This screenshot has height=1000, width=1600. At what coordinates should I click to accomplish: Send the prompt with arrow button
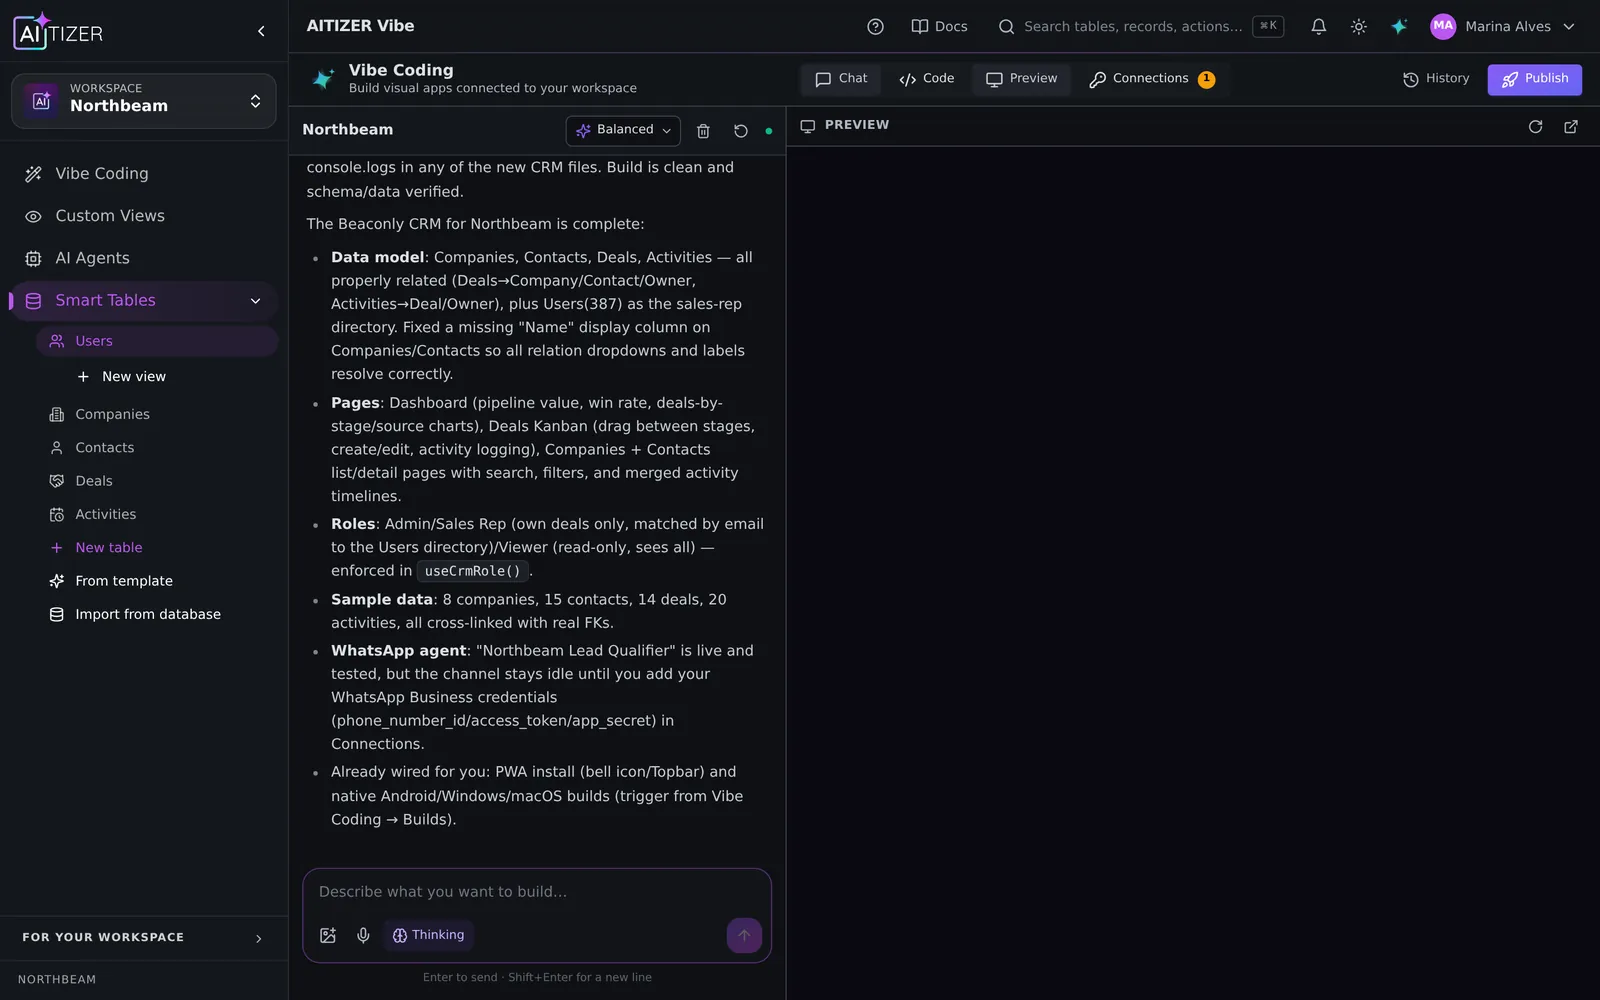point(744,936)
